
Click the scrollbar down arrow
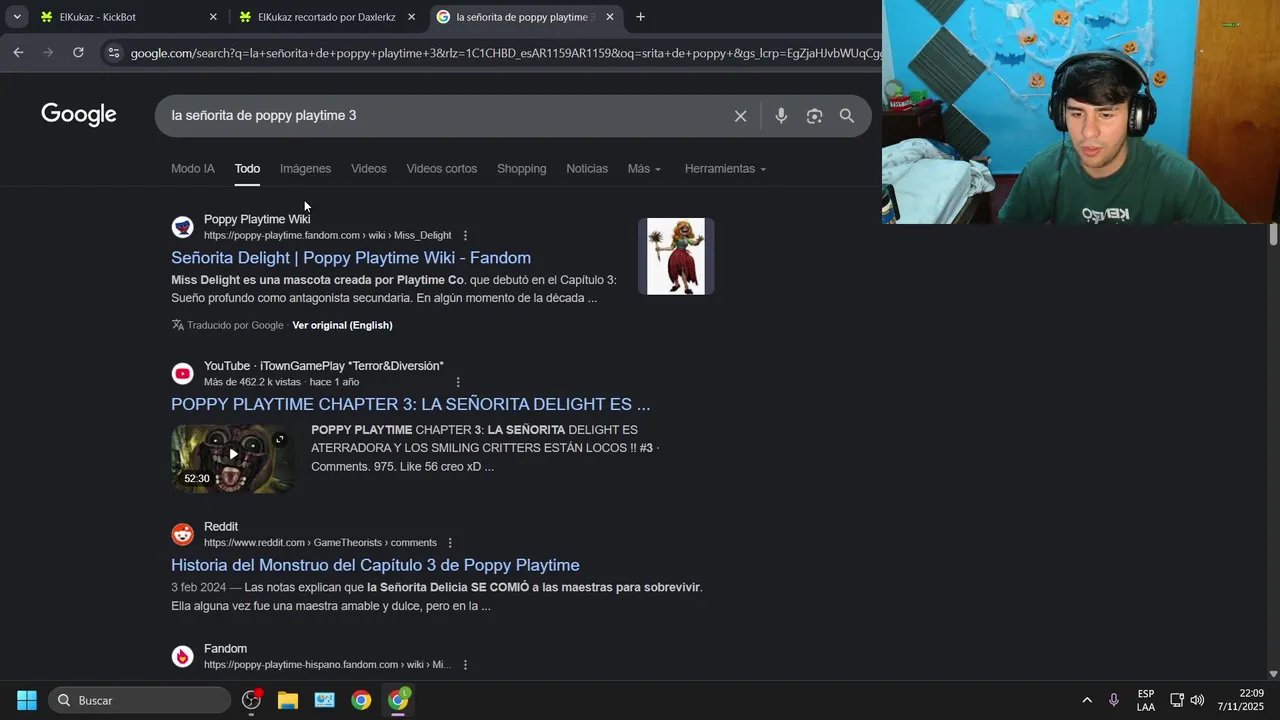click(x=1273, y=674)
